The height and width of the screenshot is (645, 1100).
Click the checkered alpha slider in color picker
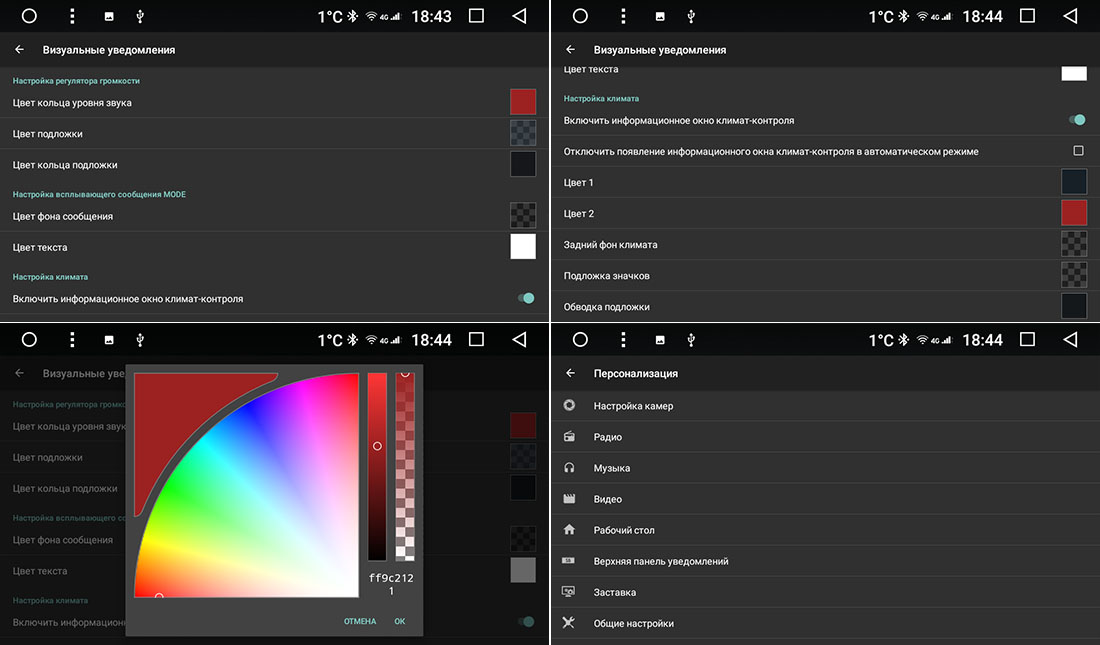coord(405,467)
